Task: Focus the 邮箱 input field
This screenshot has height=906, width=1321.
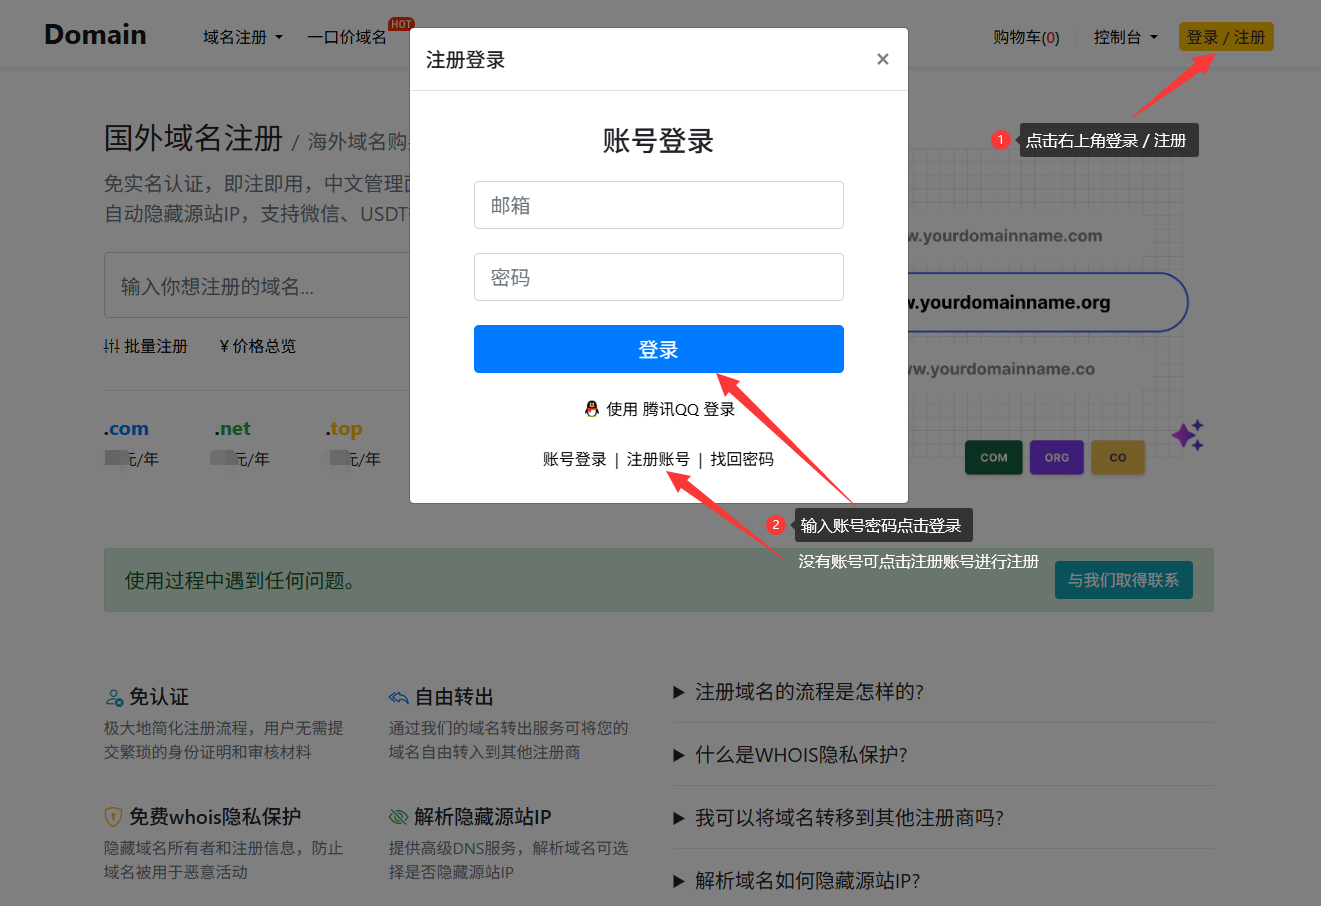Action: click(x=658, y=205)
